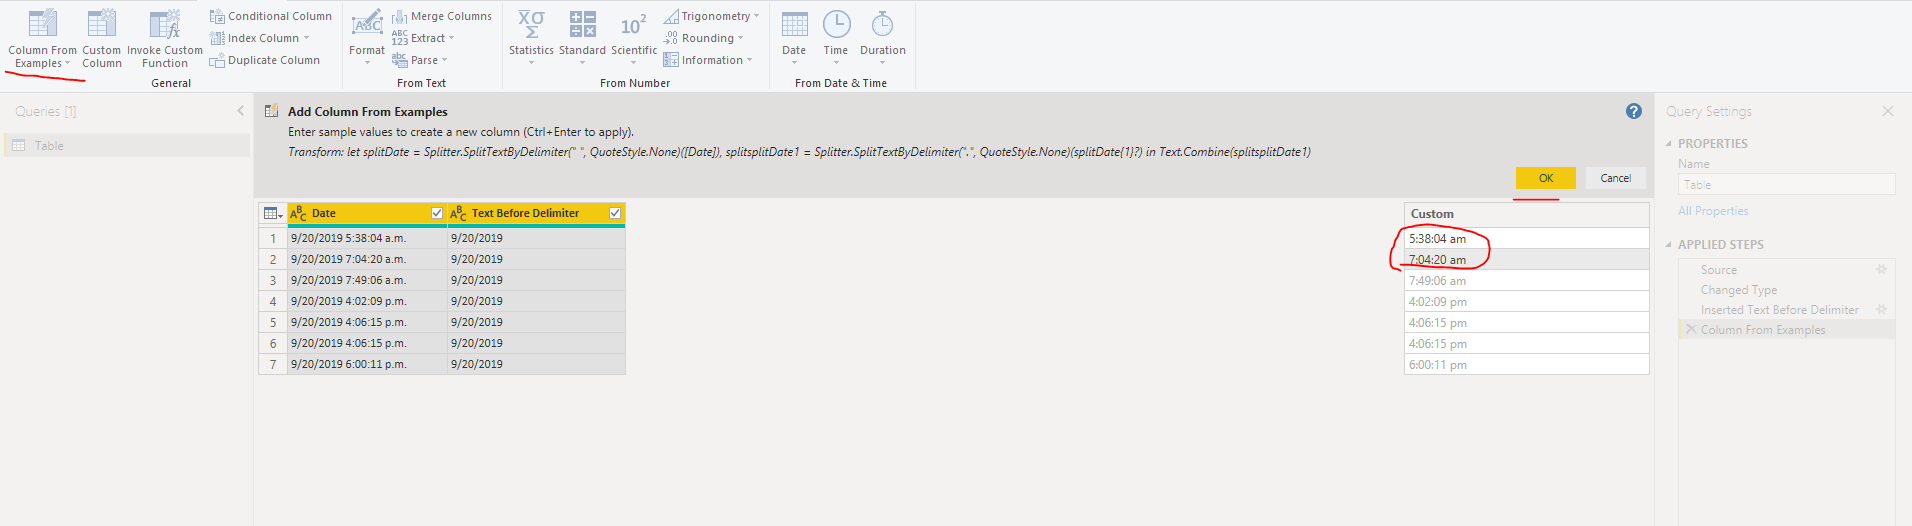
Task: Open Statistics number tool
Action: coord(531,38)
